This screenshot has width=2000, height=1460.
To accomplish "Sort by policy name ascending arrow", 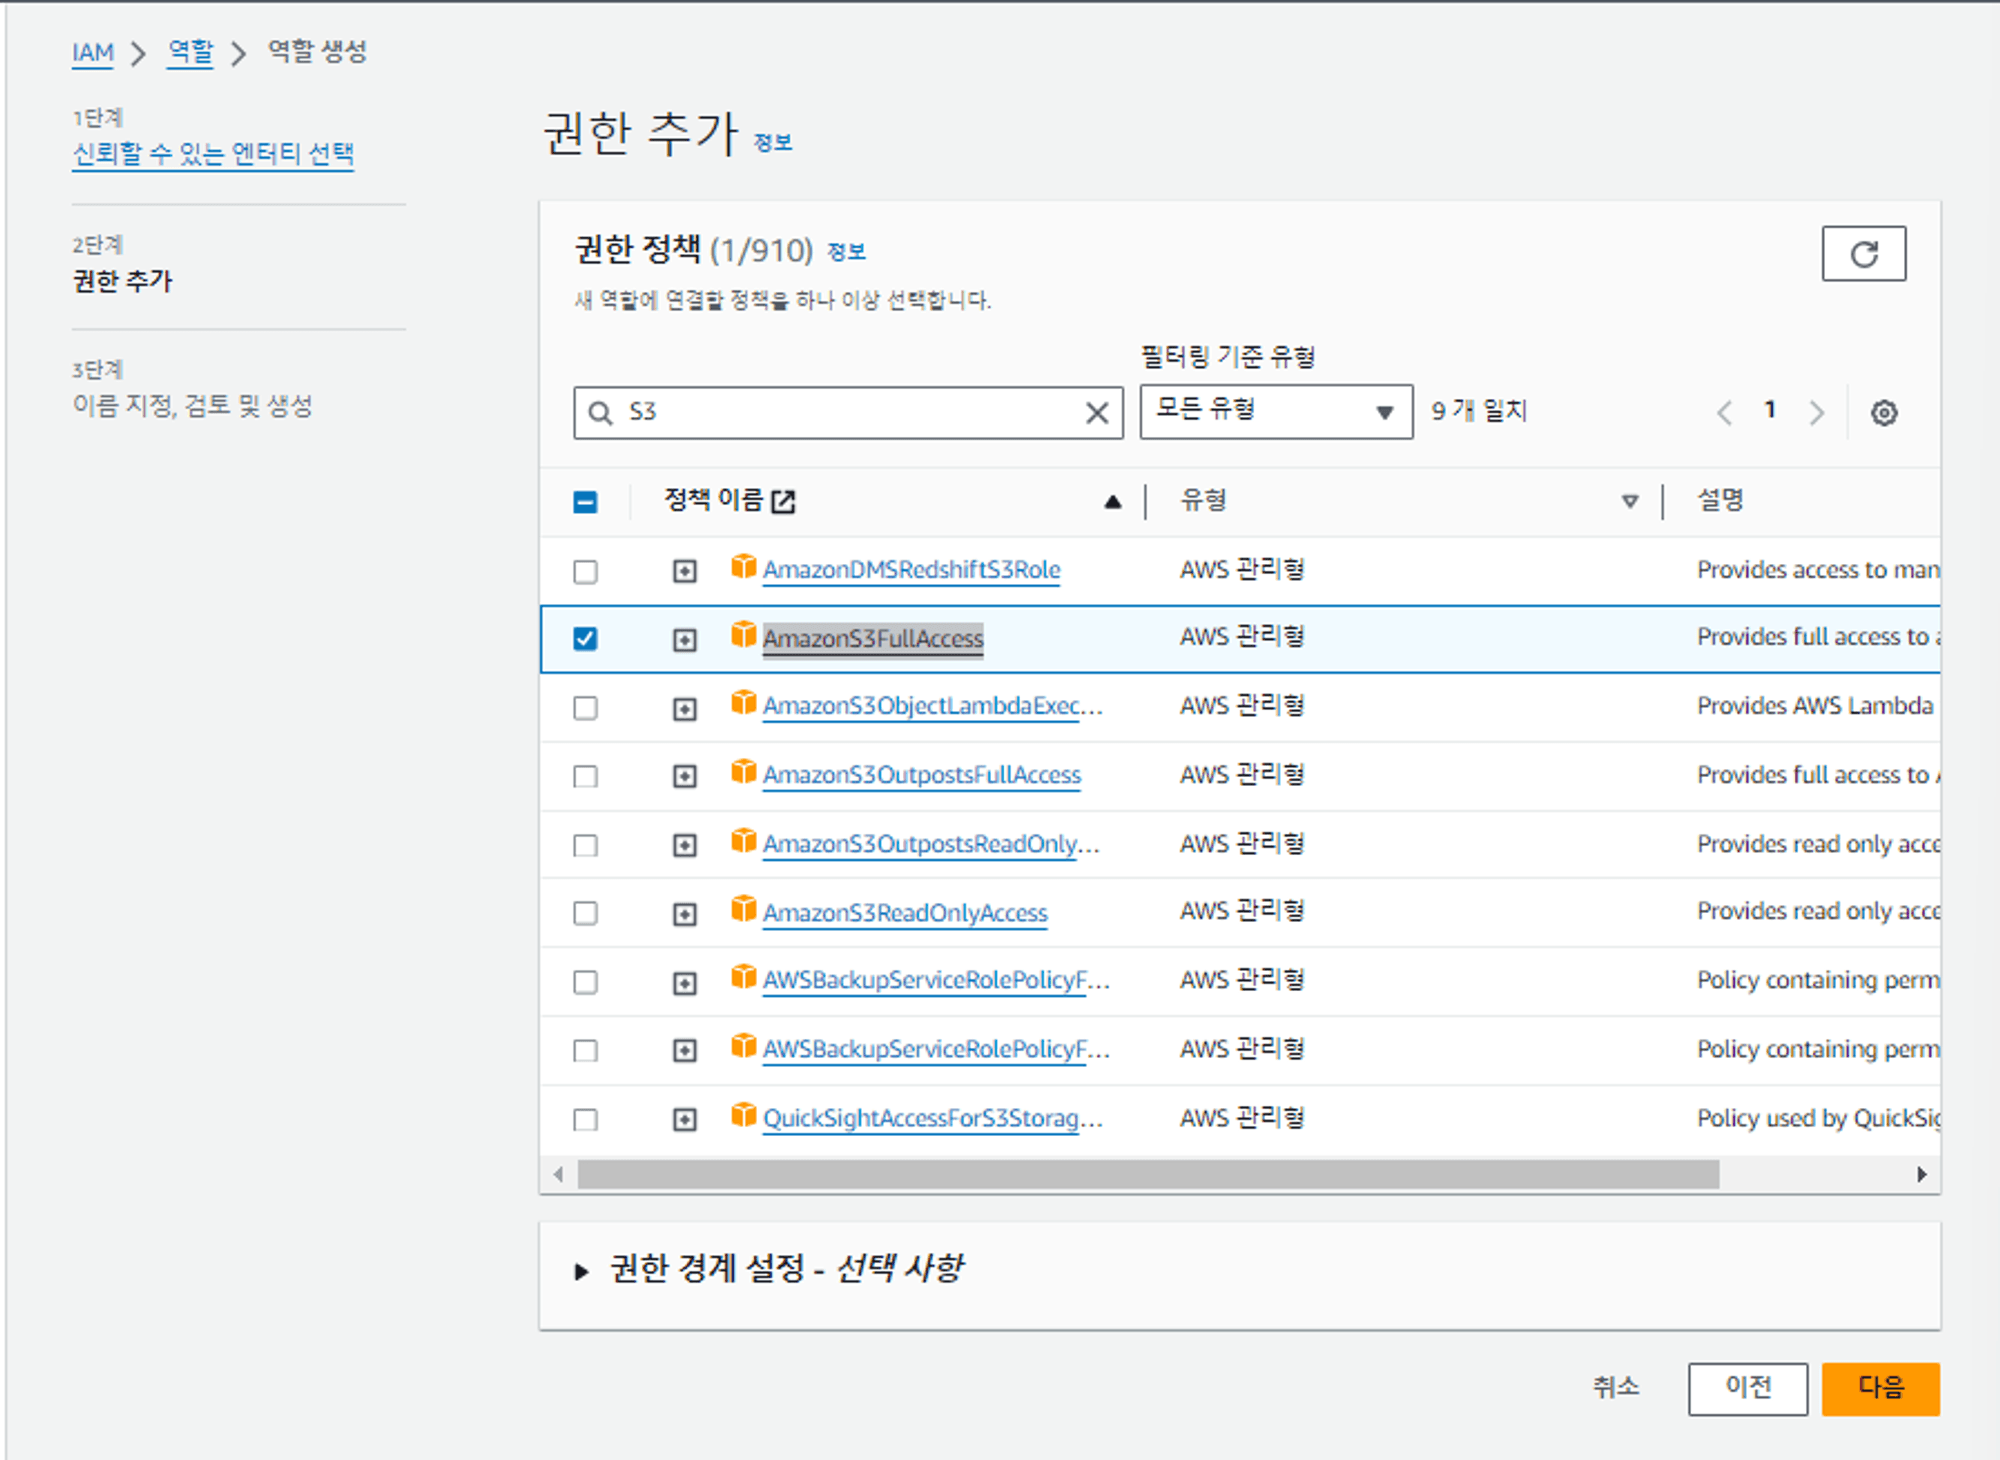I will [1112, 502].
